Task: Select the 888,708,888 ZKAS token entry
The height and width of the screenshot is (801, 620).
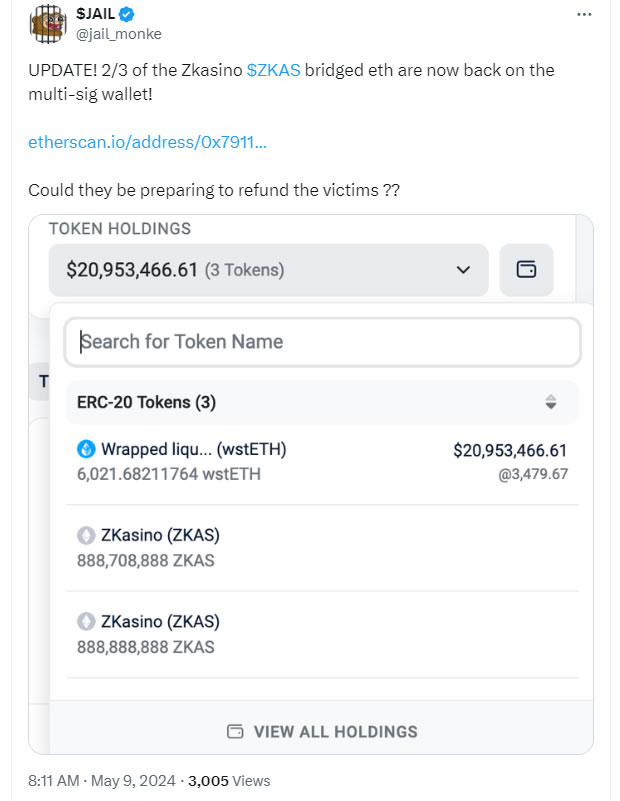Action: [x=322, y=548]
